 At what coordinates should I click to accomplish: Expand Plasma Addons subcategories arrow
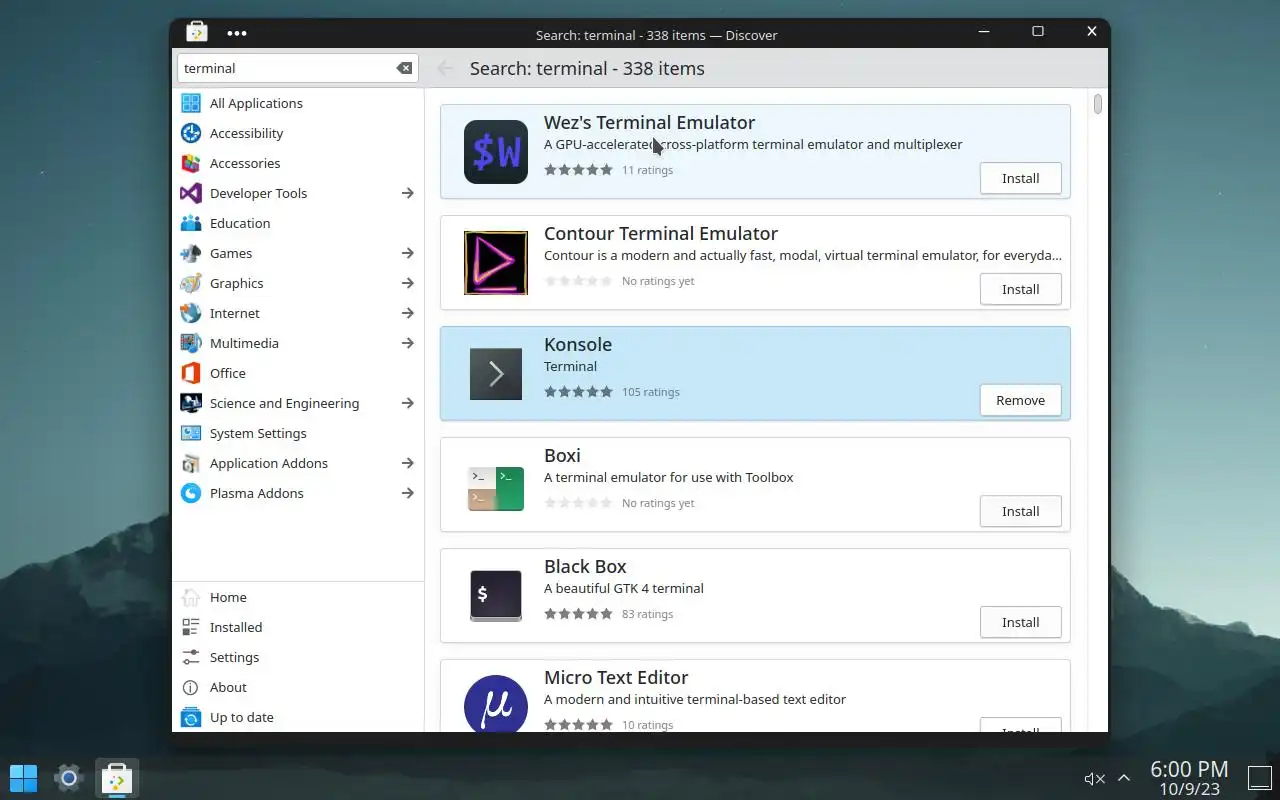point(407,493)
